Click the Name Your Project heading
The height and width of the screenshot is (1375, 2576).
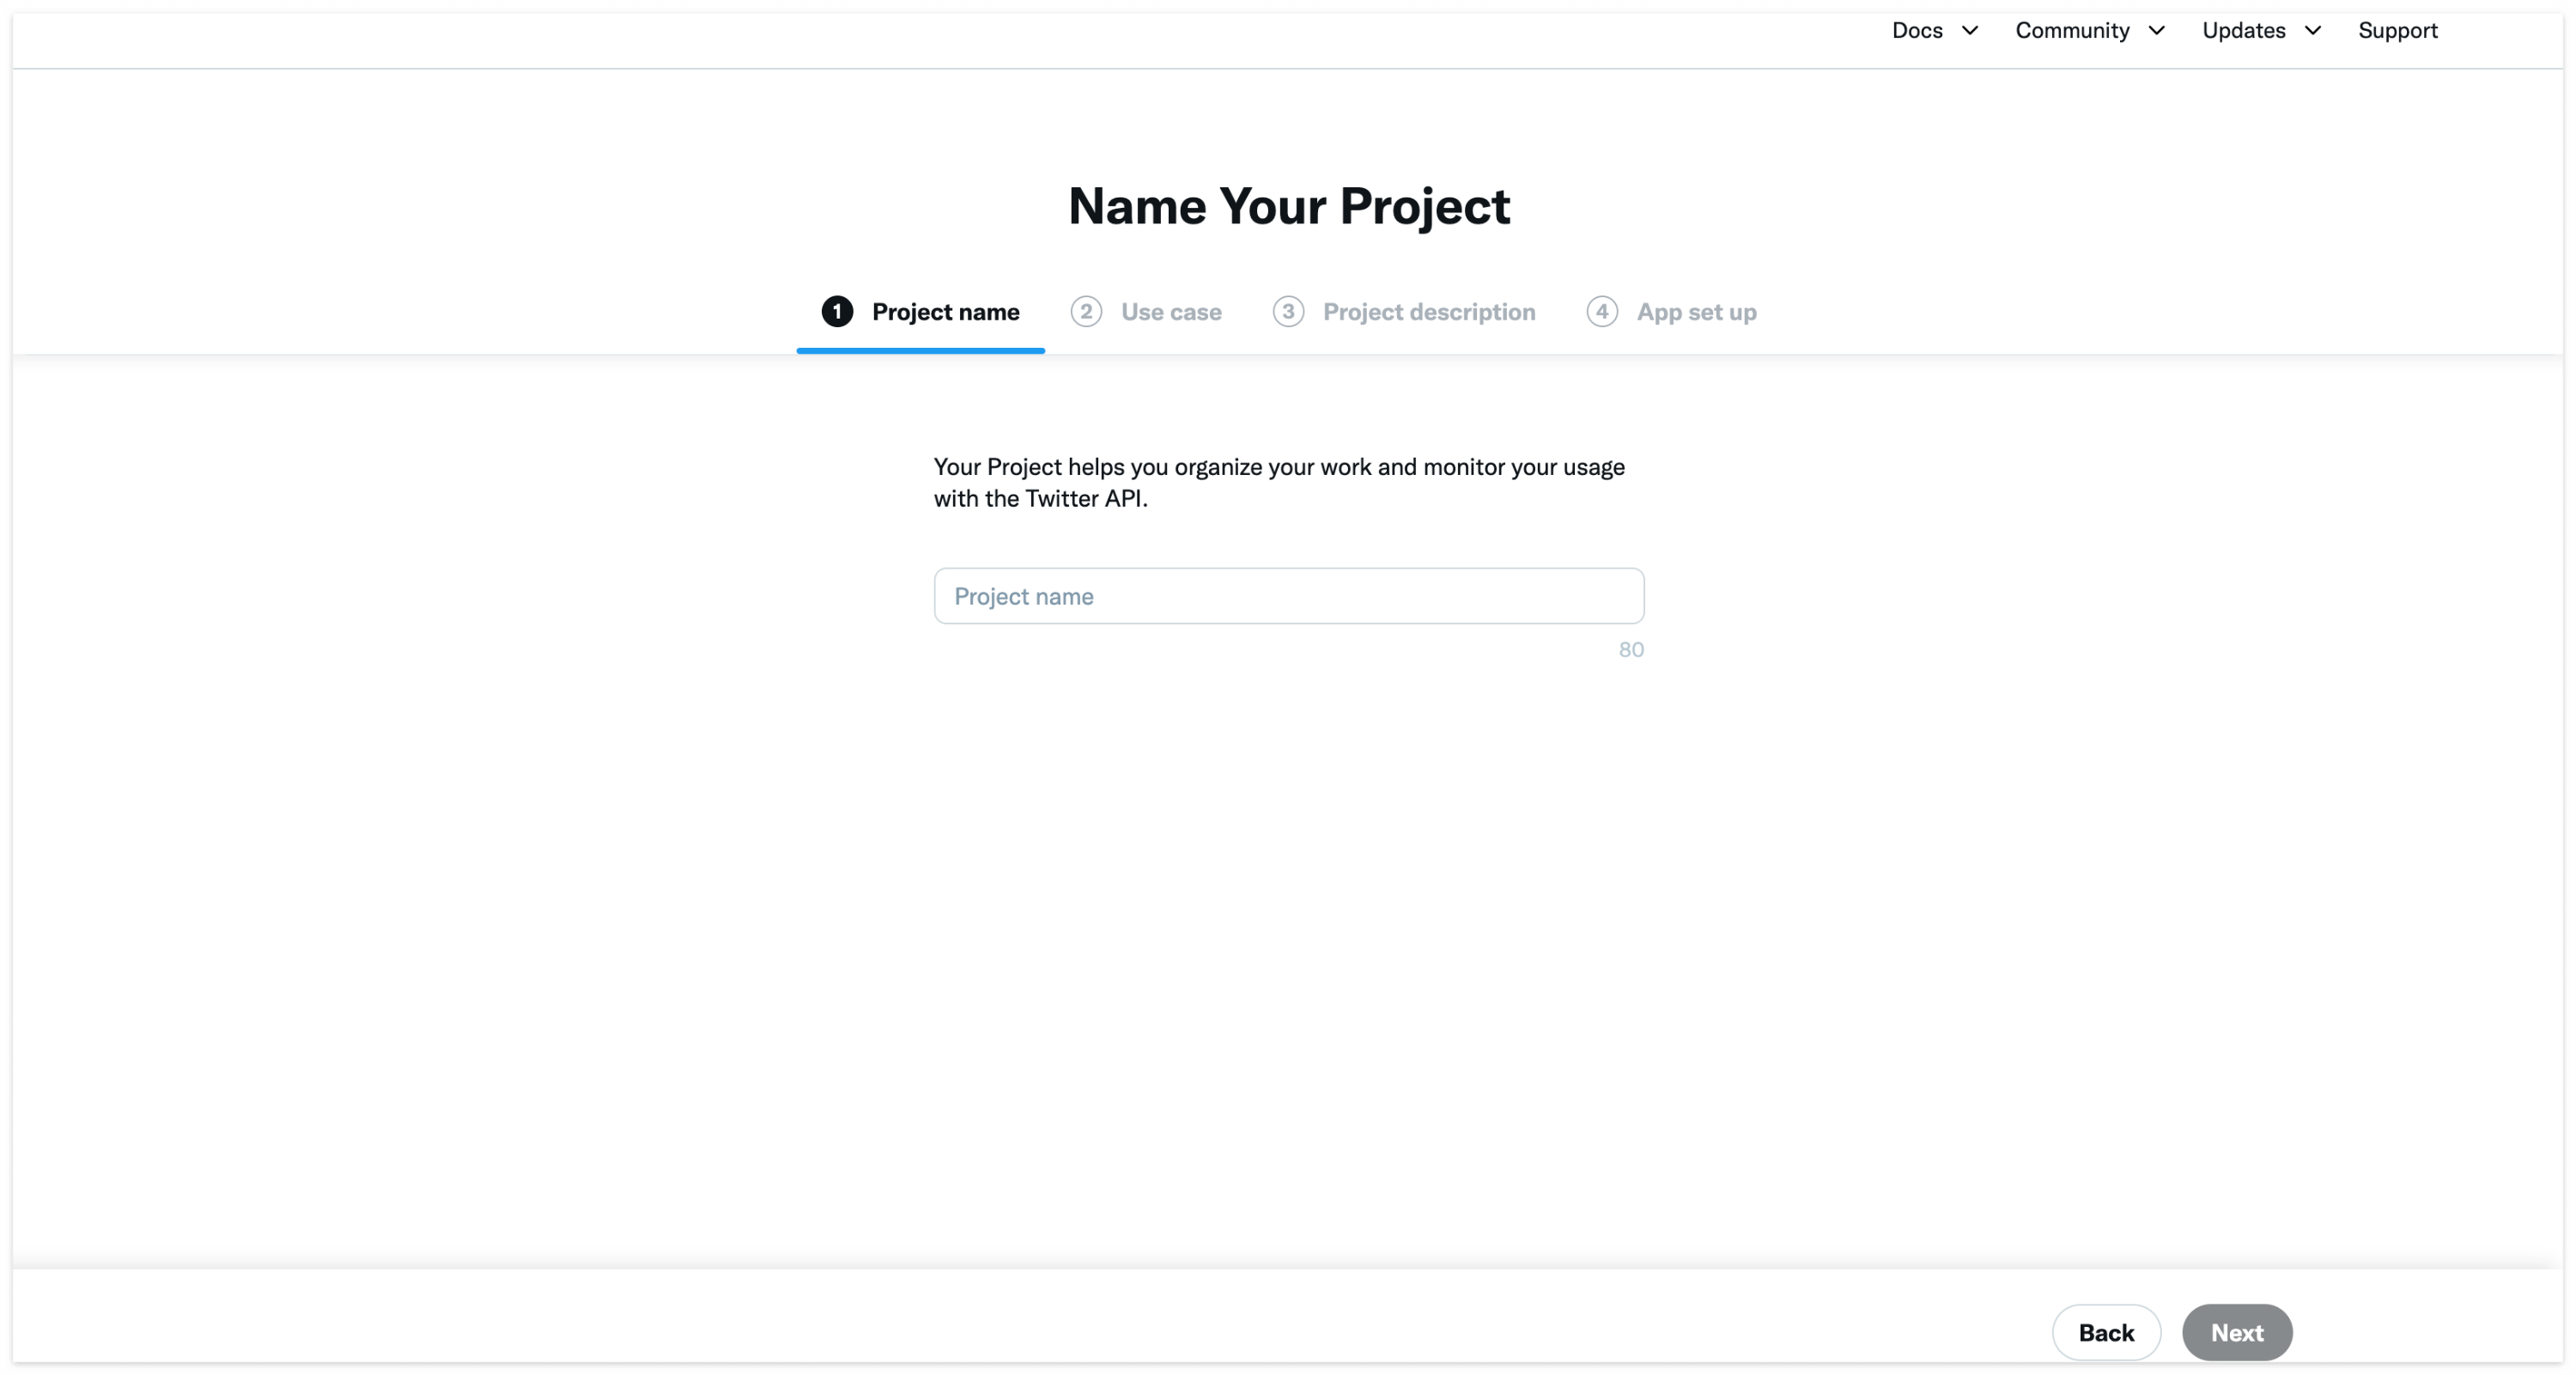coord(1288,206)
